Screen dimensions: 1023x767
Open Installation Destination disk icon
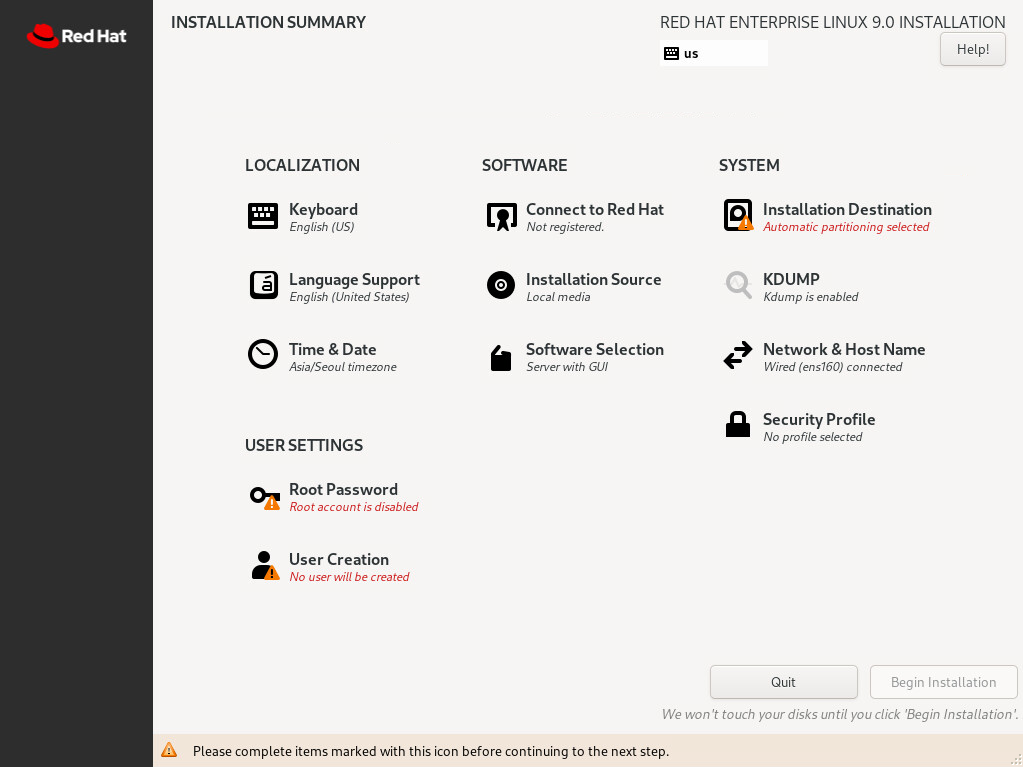(738, 215)
